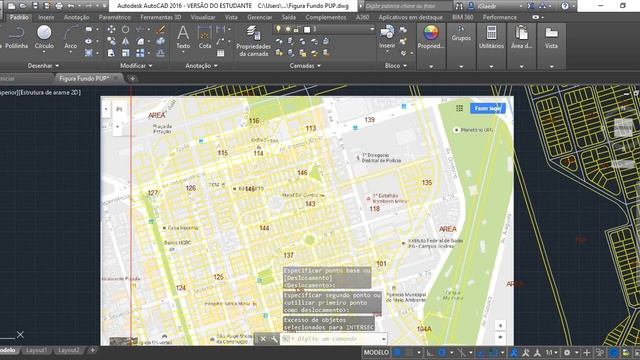The width and height of the screenshot is (640, 360).
Task: Click the Google apps grid icon on map
Action: coord(459,108)
